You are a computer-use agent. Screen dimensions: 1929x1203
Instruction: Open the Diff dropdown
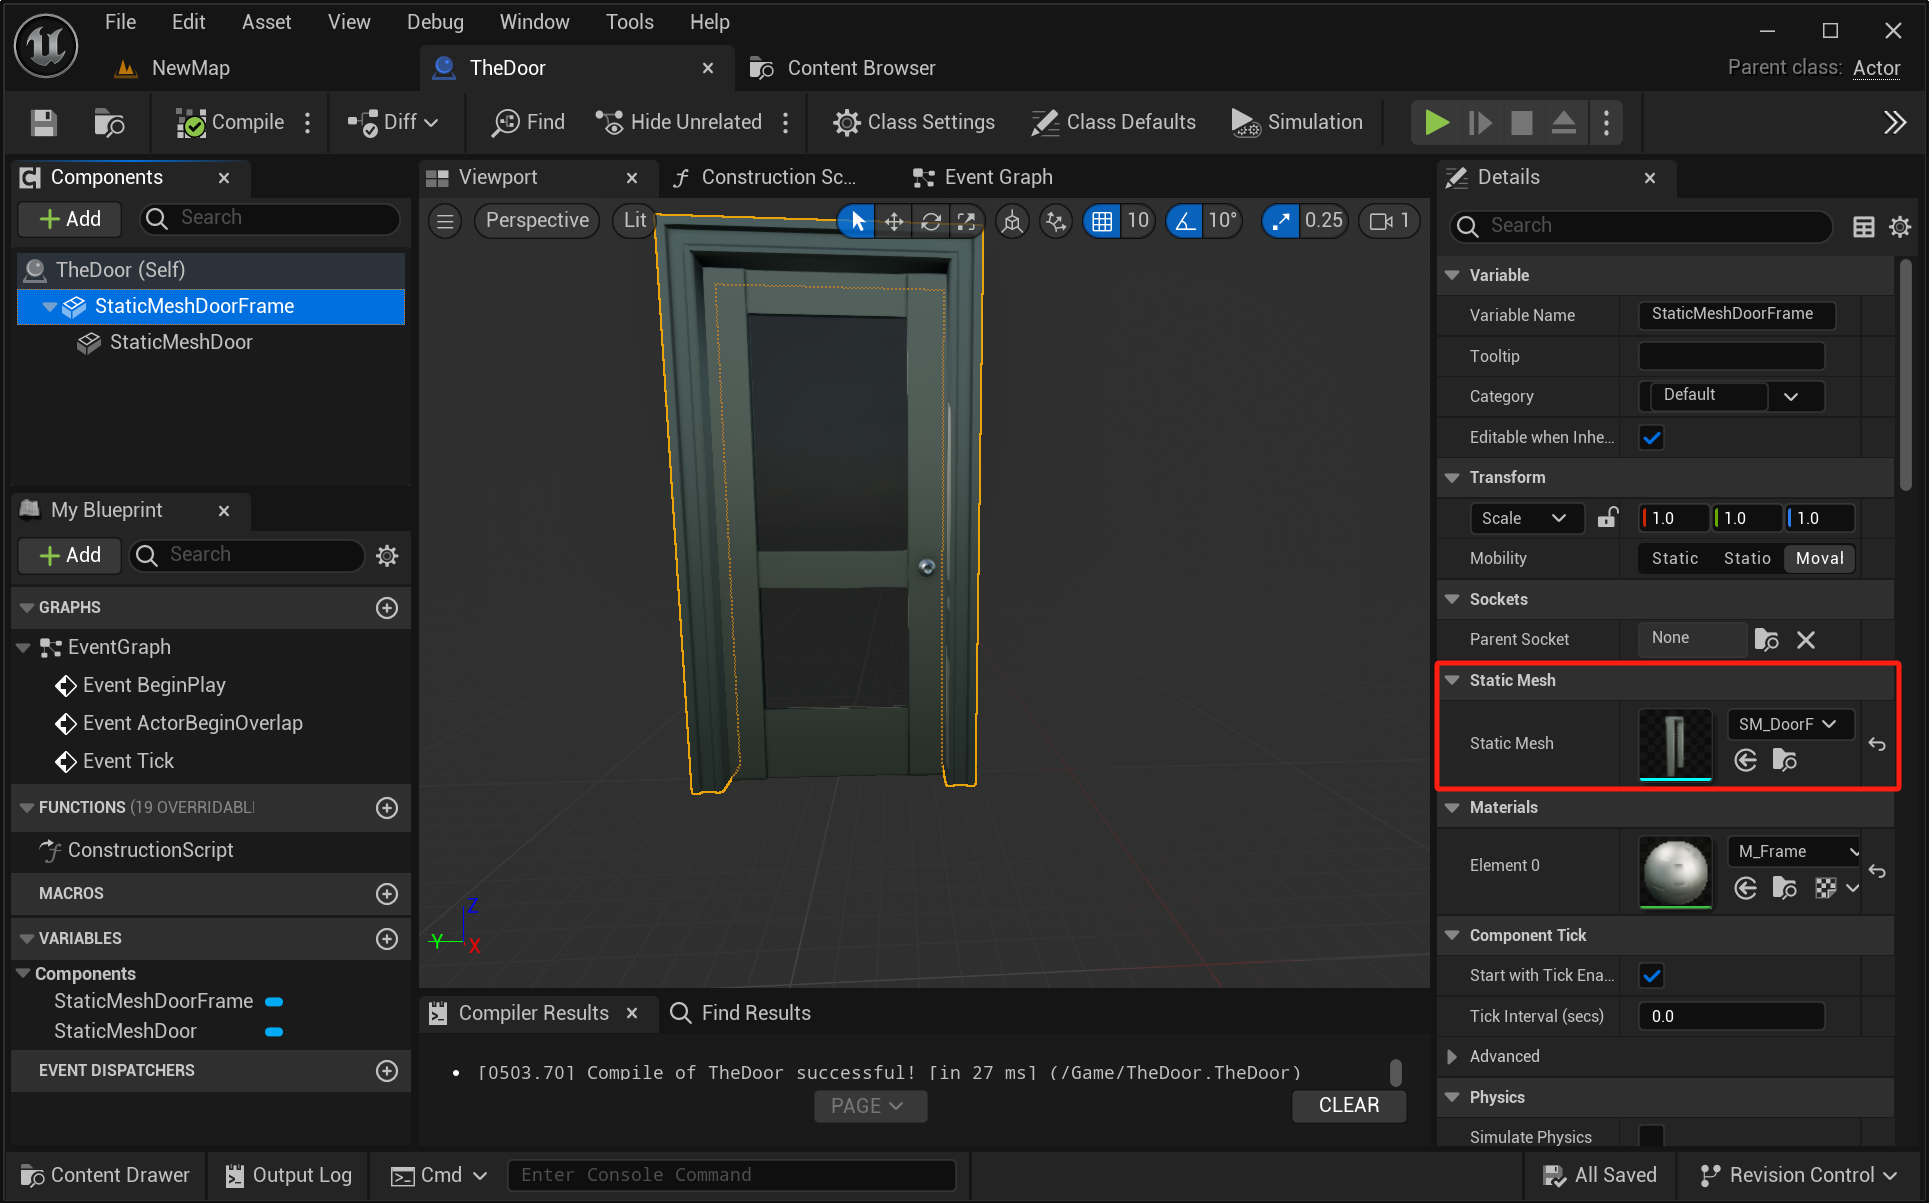393,122
